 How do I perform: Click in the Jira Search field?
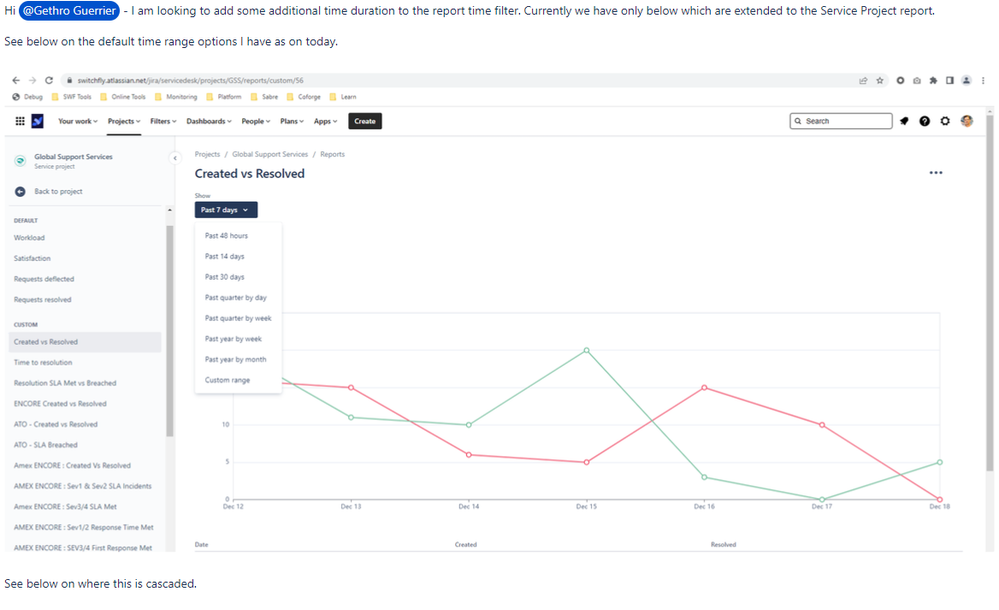coord(841,121)
